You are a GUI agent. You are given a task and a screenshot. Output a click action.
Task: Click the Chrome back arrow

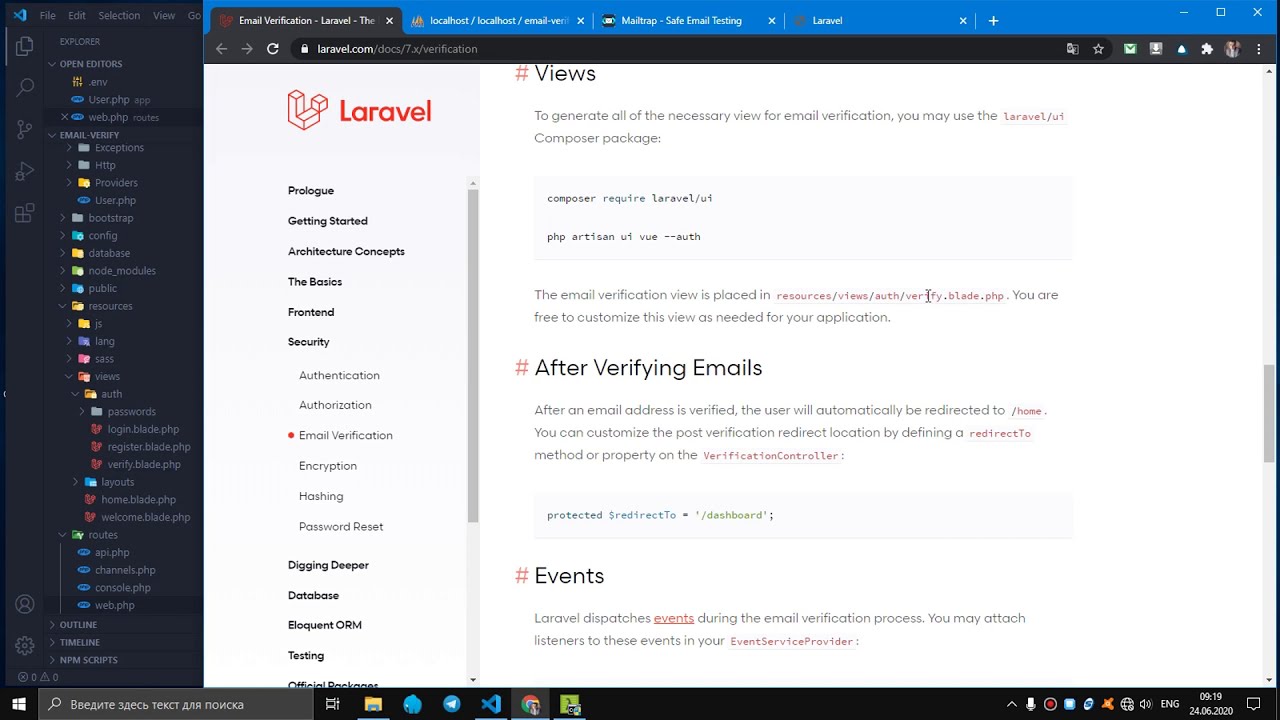point(222,48)
